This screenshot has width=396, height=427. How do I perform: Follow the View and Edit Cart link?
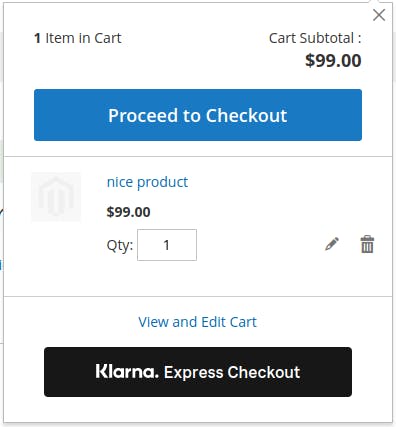click(x=198, y=322)
